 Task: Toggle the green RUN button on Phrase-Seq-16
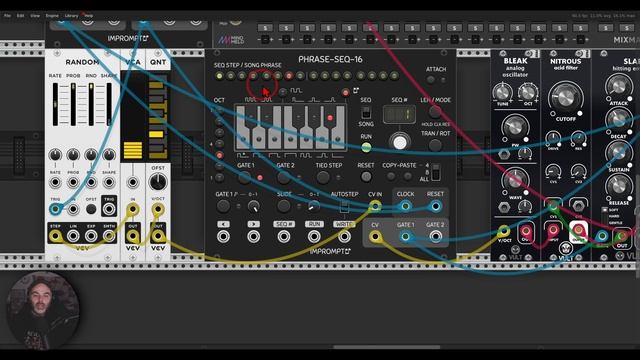point(366,147)
